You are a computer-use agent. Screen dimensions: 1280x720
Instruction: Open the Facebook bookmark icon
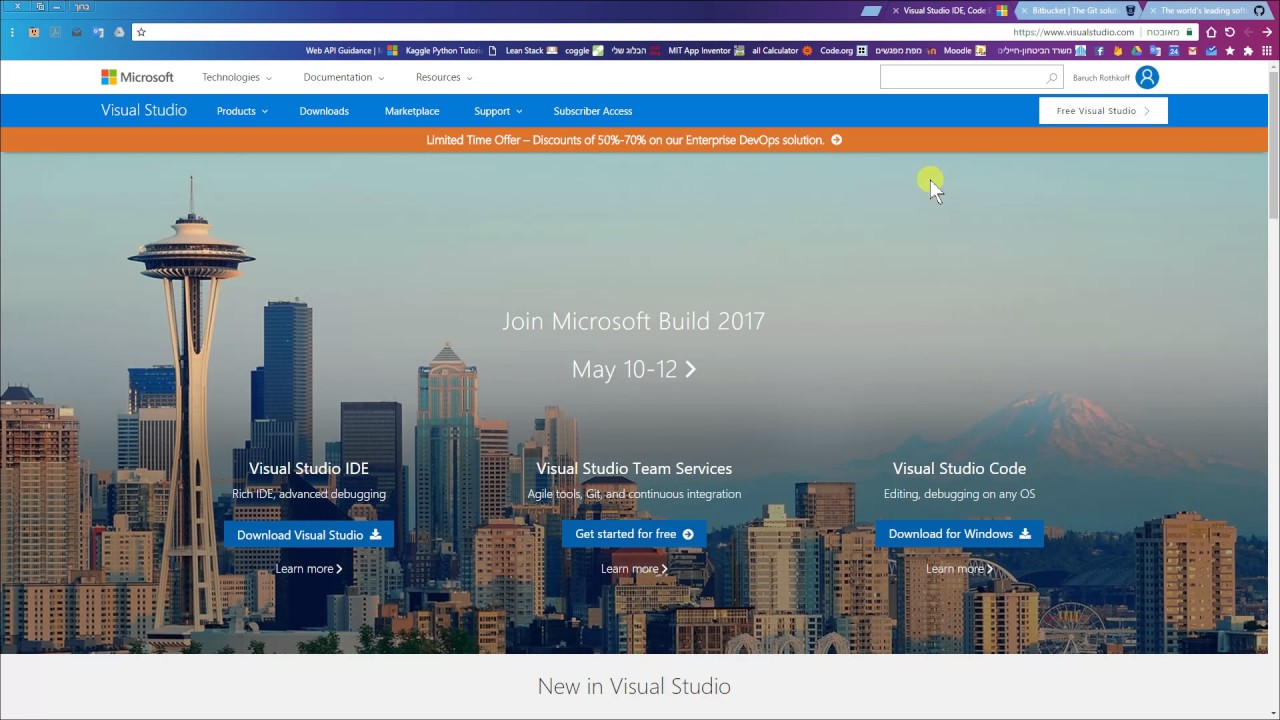[x=1100, y=51]
